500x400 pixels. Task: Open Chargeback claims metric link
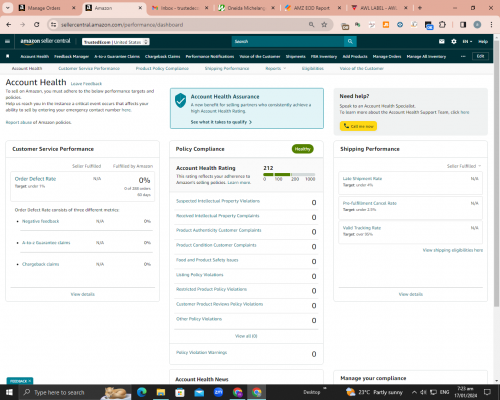(40, 264)
